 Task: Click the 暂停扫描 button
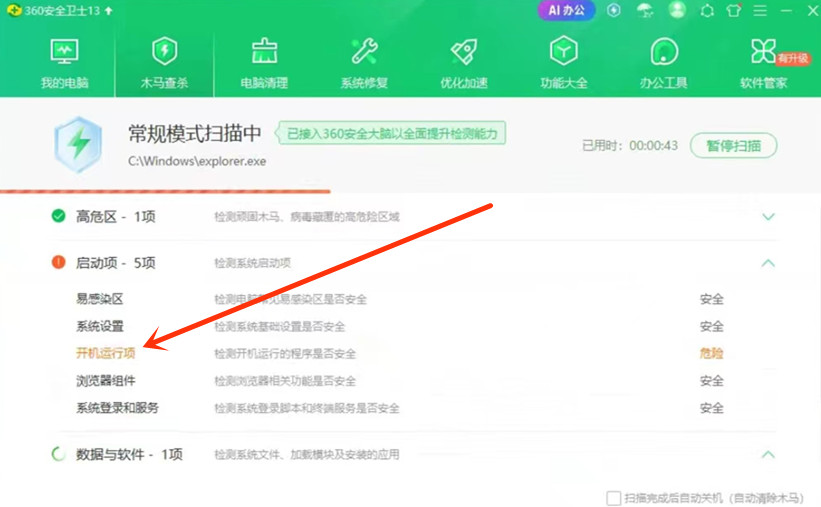tap(733, 146)
